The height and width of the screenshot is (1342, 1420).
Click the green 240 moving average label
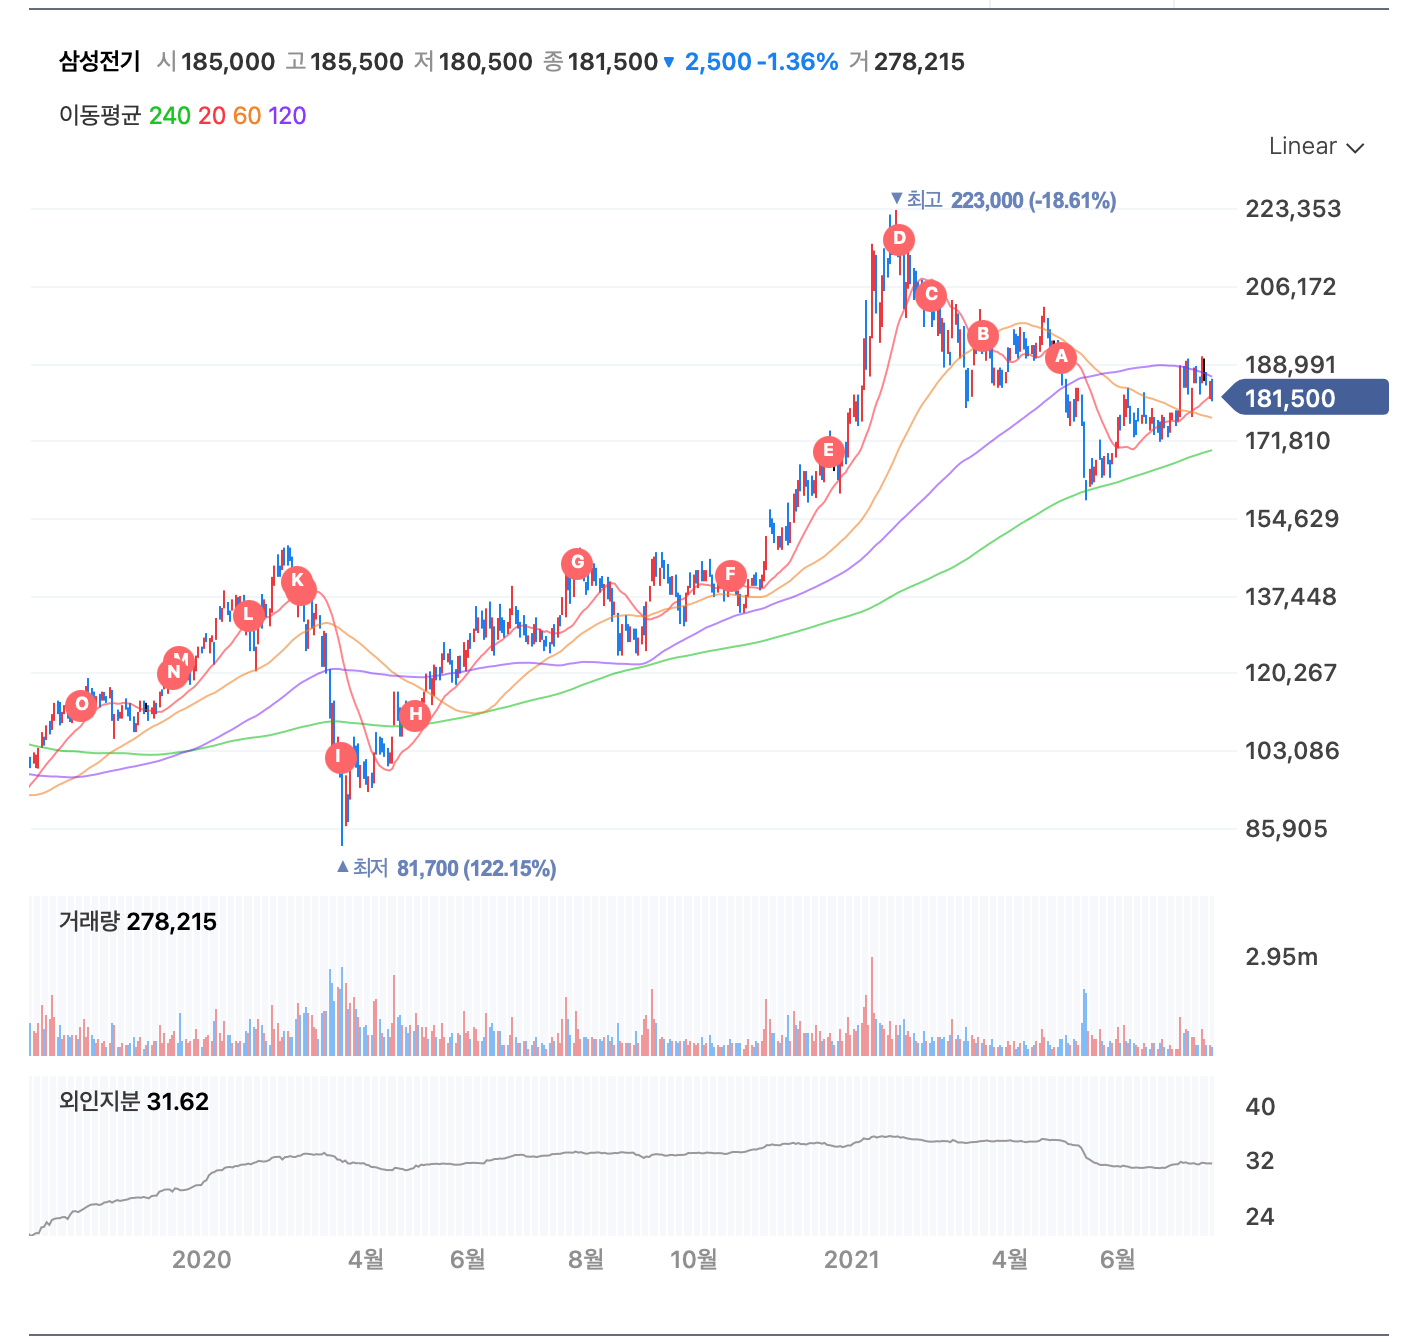pyautogui.click(x=169, y=116)
